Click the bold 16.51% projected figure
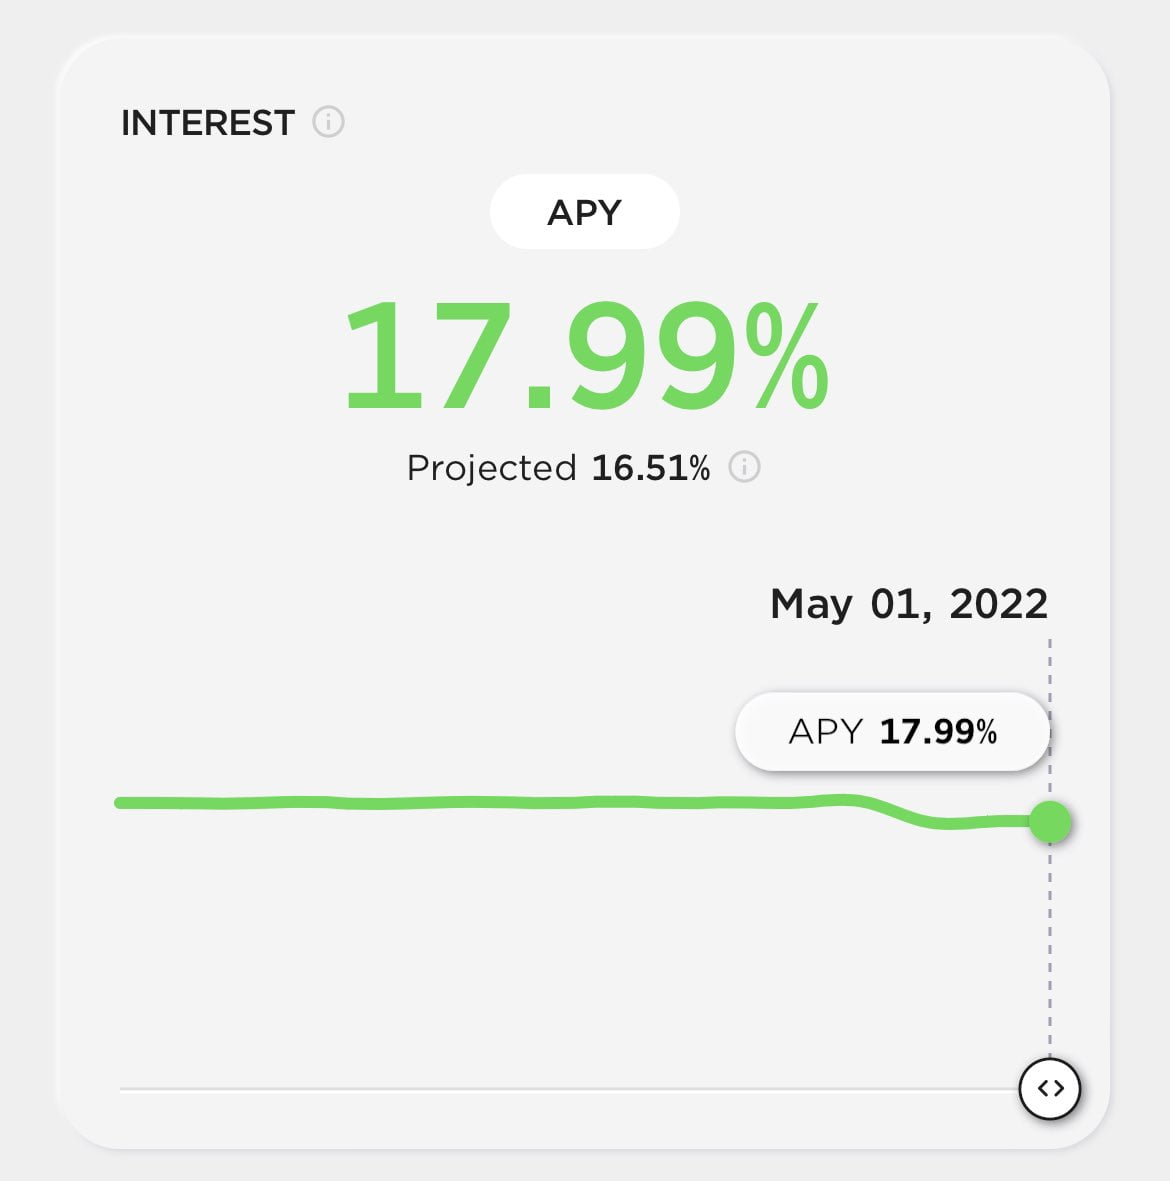 pos(650,468)
